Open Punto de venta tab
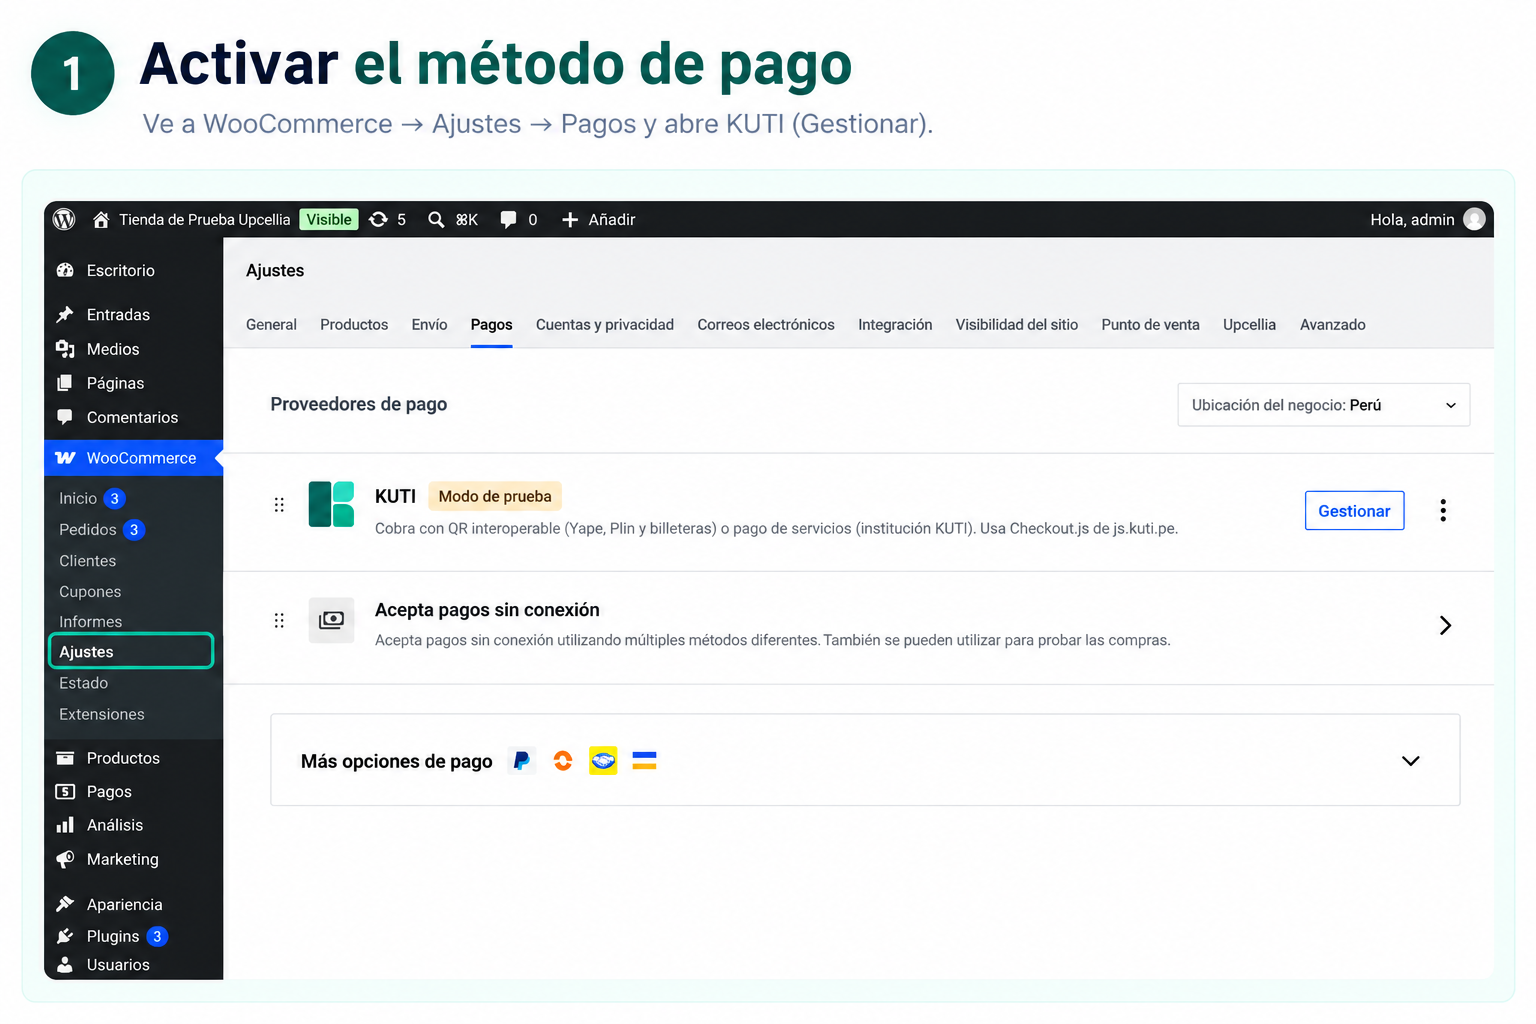This screenshot has width=1536, height=1024. tap(1150, 324)
